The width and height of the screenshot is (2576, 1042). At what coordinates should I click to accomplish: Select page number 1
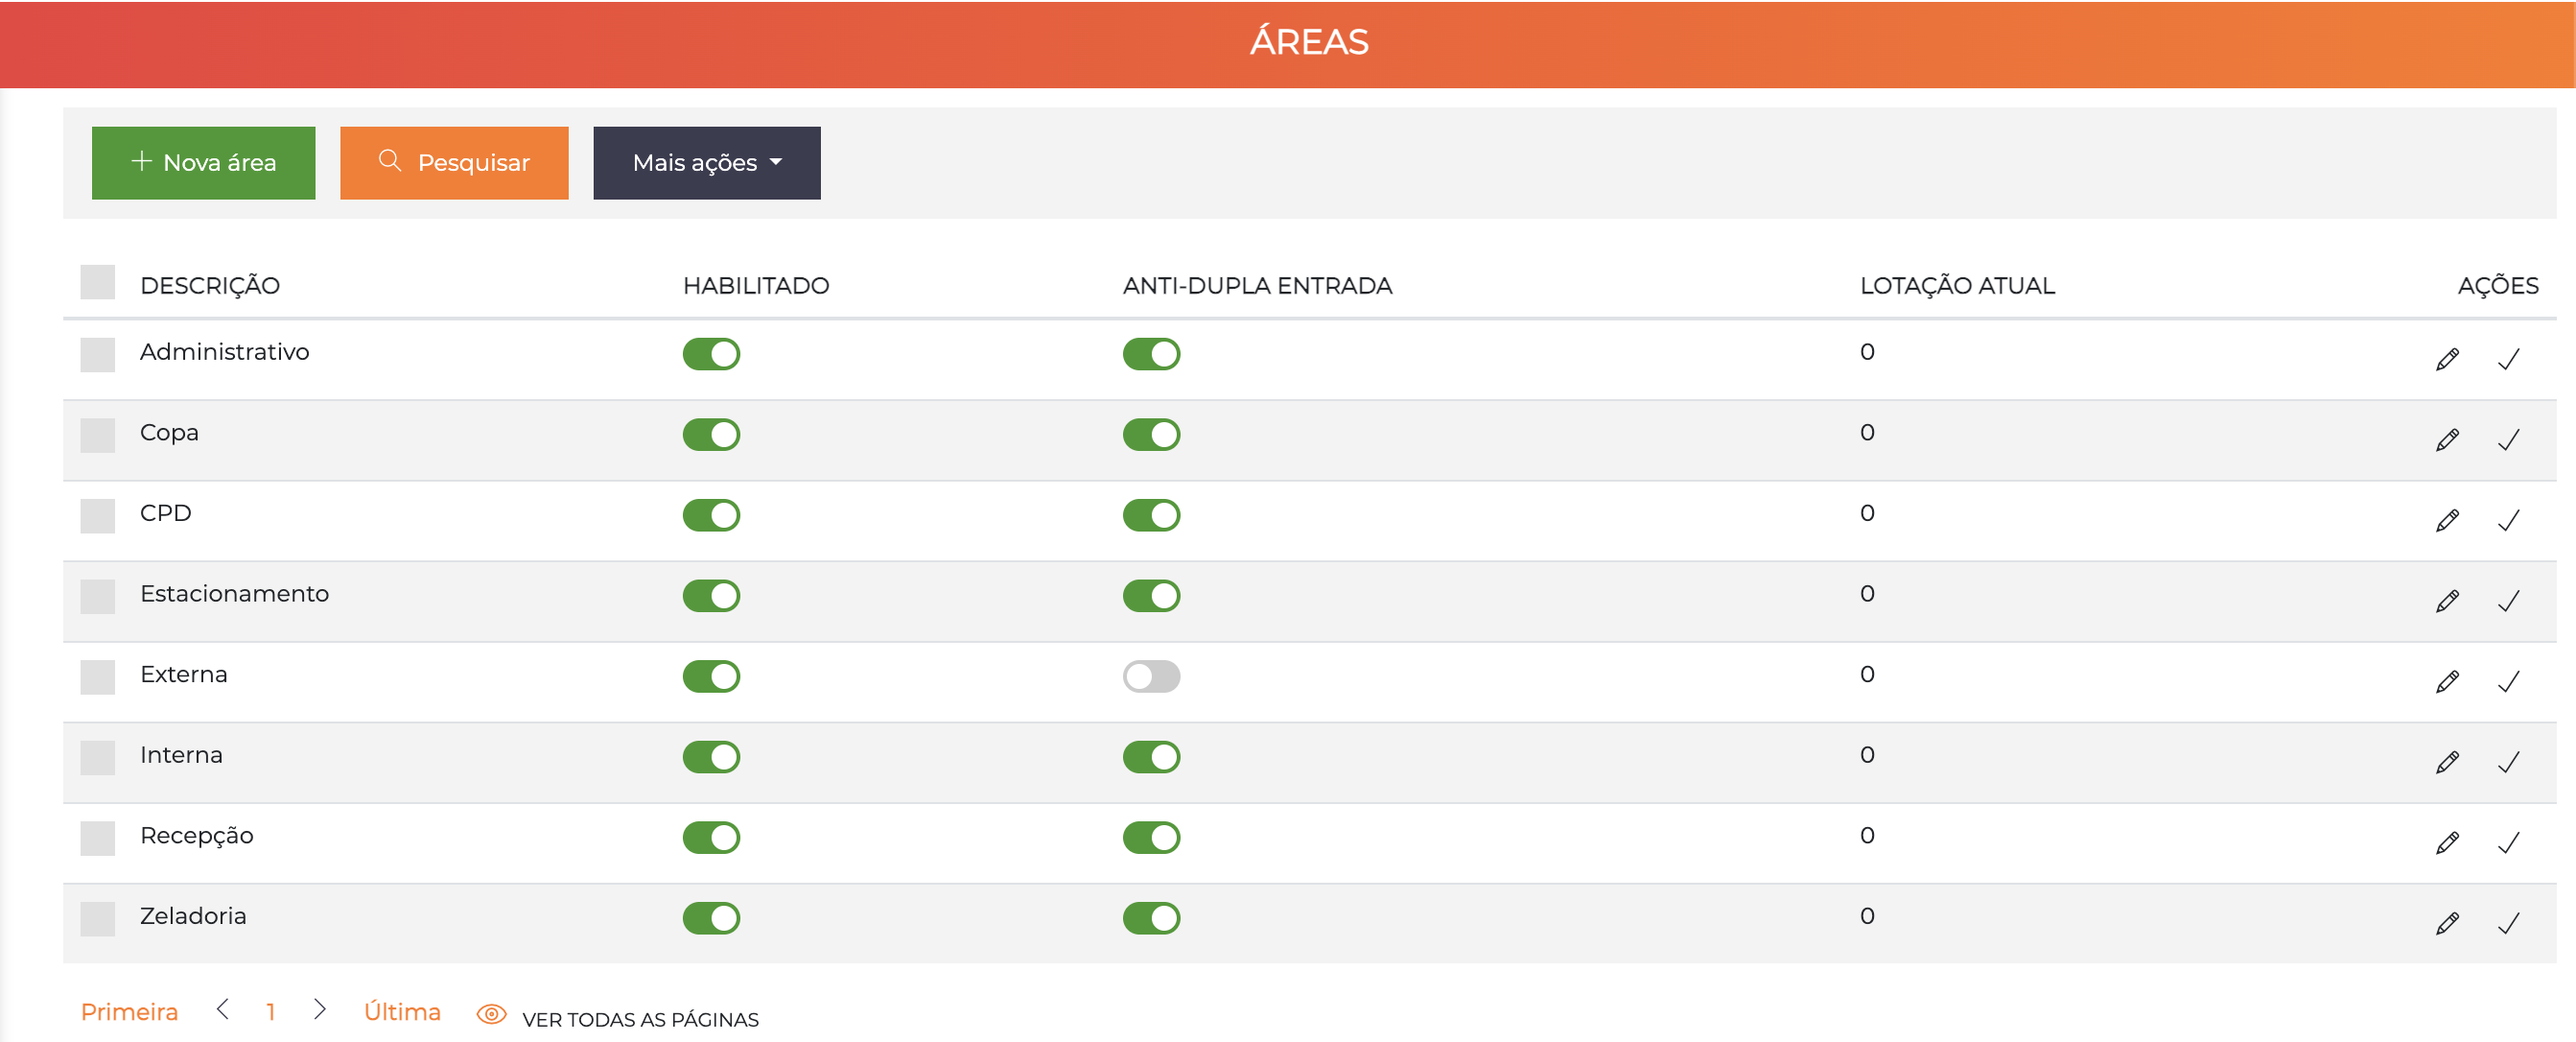tap(271, 1012)
